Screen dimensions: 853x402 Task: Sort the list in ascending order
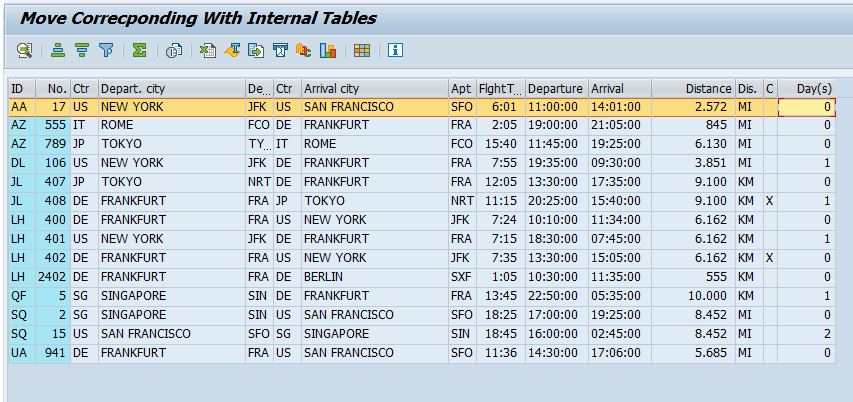[59, 50]
